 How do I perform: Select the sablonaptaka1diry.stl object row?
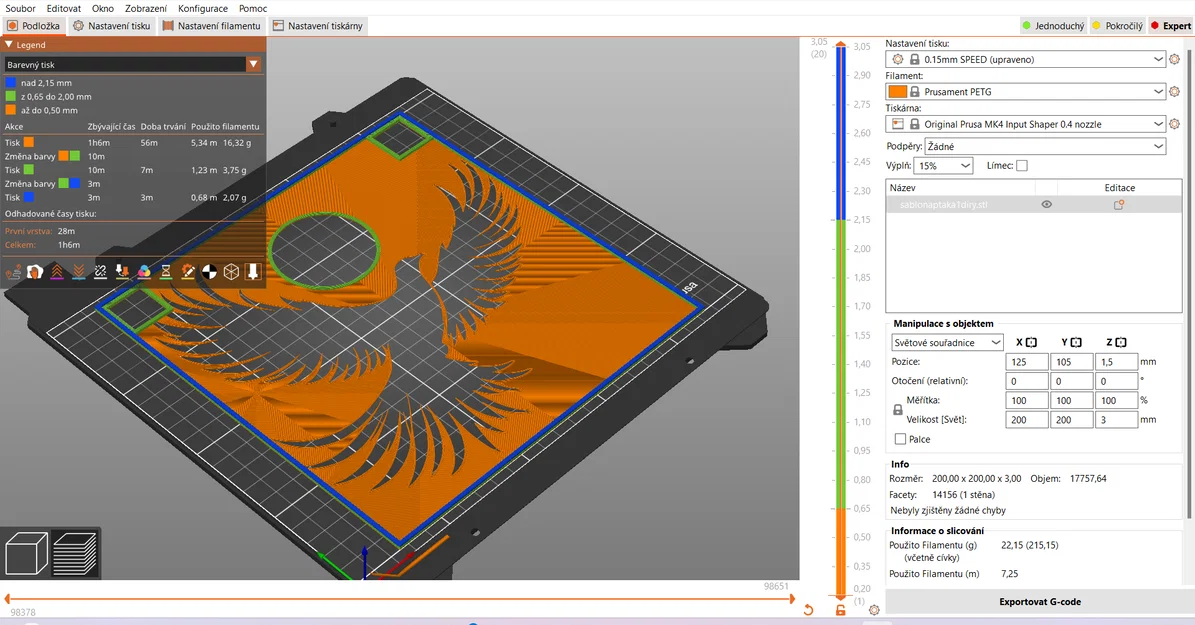[x=1033, y=204]
